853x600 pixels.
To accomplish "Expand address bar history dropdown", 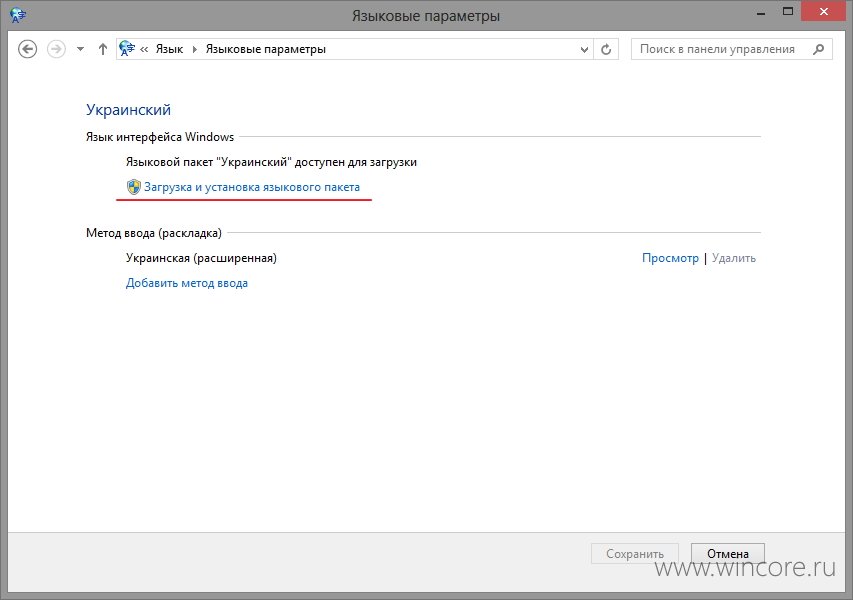I will click(x=584, y=50).
